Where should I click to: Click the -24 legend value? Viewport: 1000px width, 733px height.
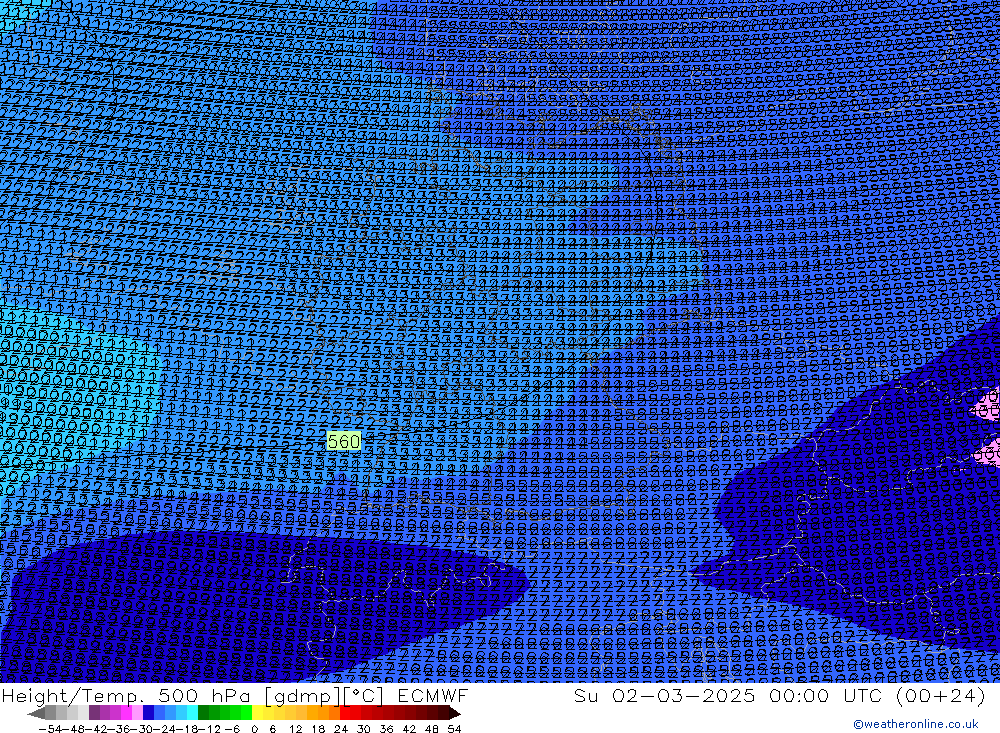click(165, 729)
